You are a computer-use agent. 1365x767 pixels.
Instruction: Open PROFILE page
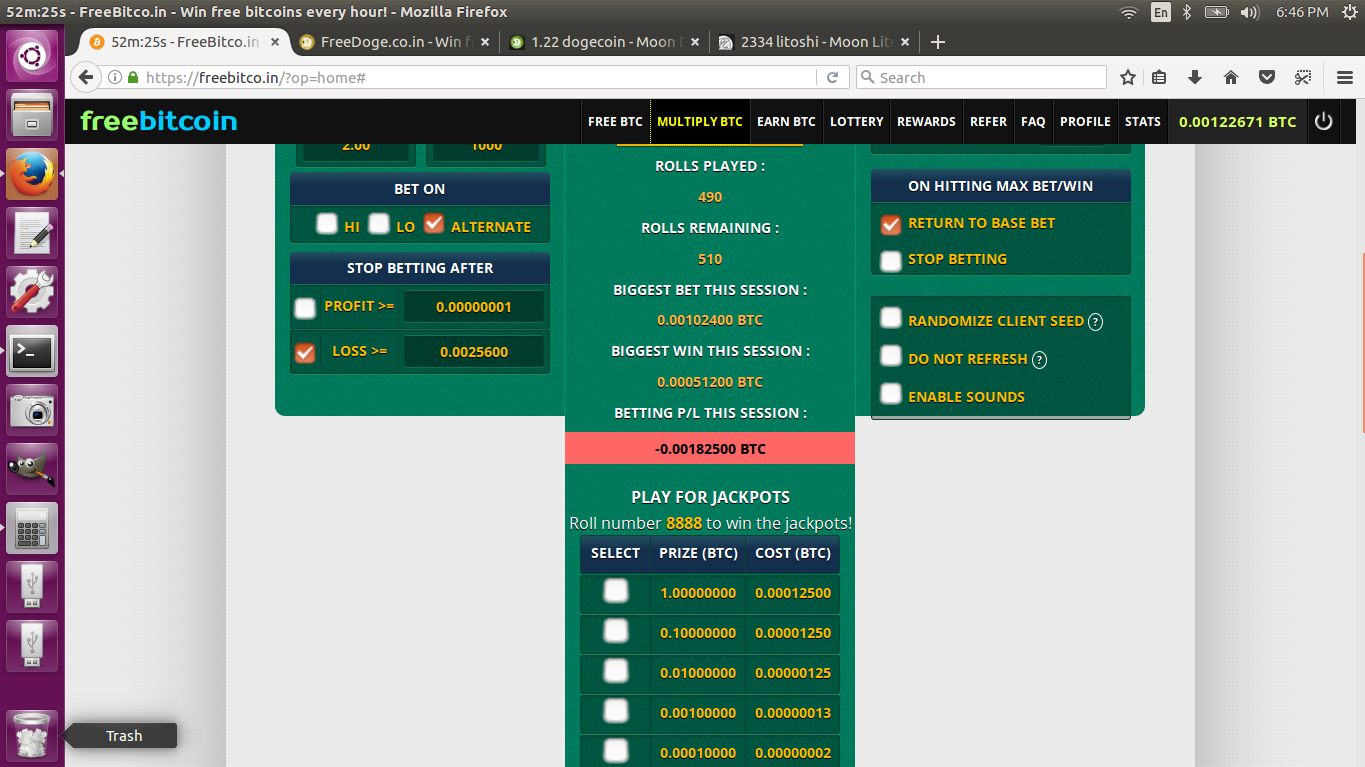(x=1085, y=121)
